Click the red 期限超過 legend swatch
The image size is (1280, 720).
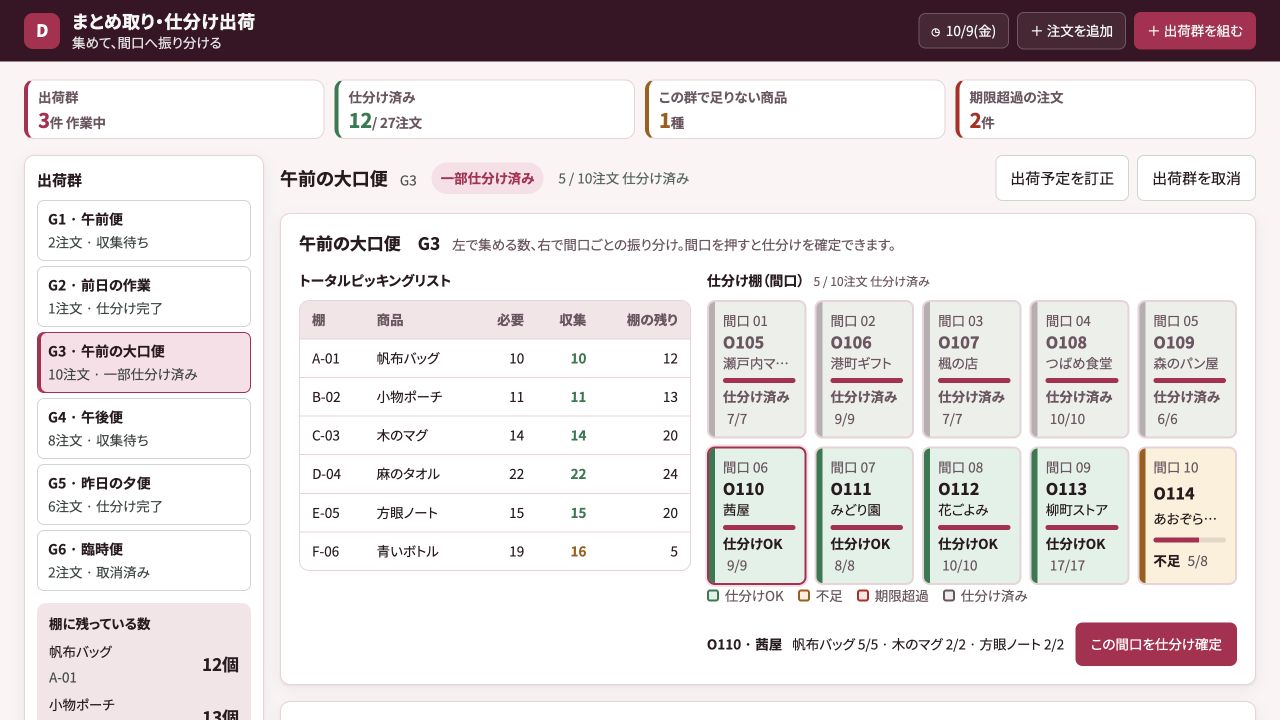tap(863, 596)
